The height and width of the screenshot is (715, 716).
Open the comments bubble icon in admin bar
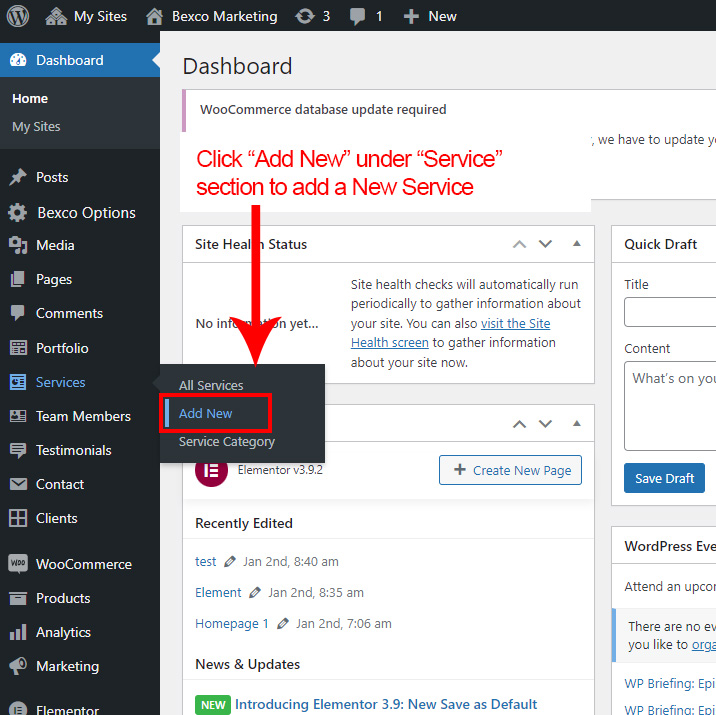(x=358, y=16)
